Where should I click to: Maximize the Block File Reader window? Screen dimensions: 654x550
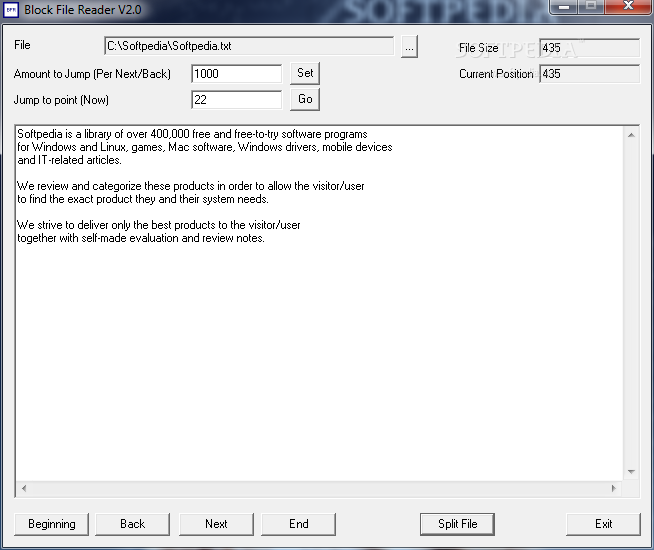[591, 6]
